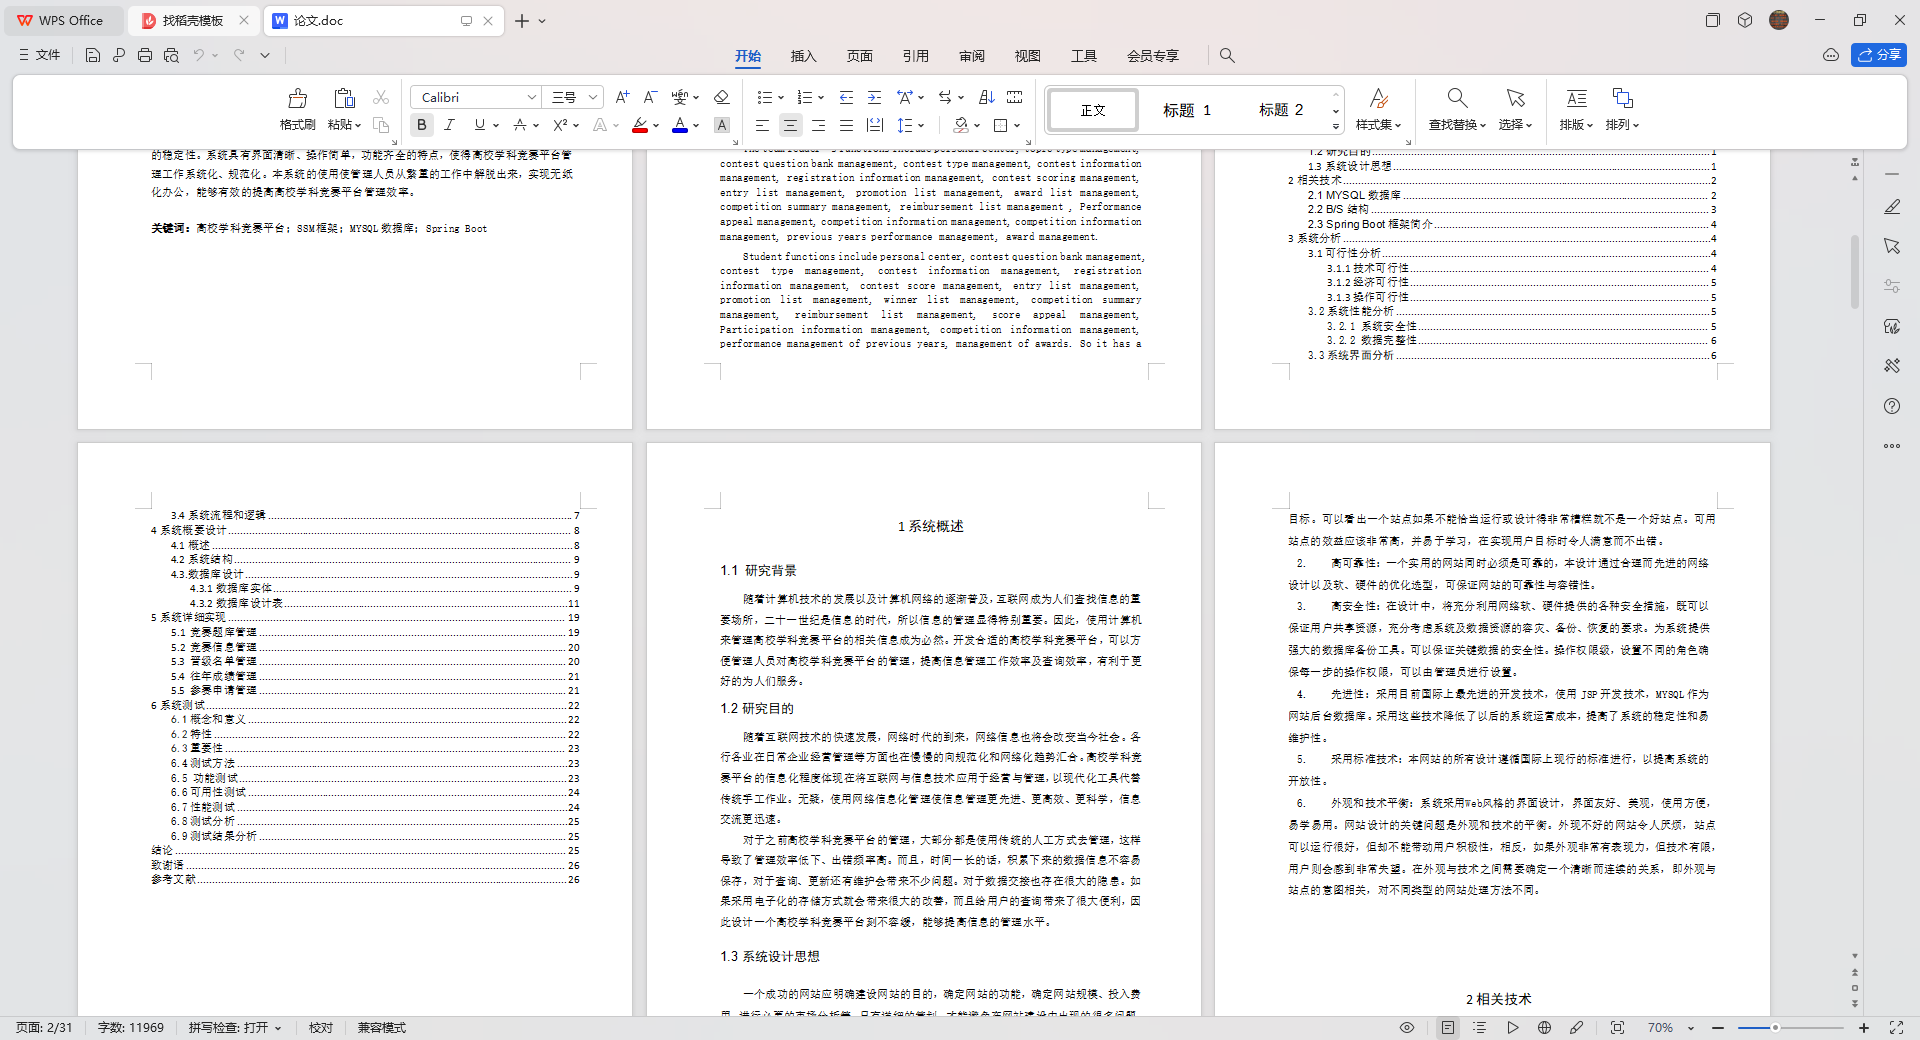Open the 开始 ribbon tab
1920x1040 pixels.
(748, 56)
